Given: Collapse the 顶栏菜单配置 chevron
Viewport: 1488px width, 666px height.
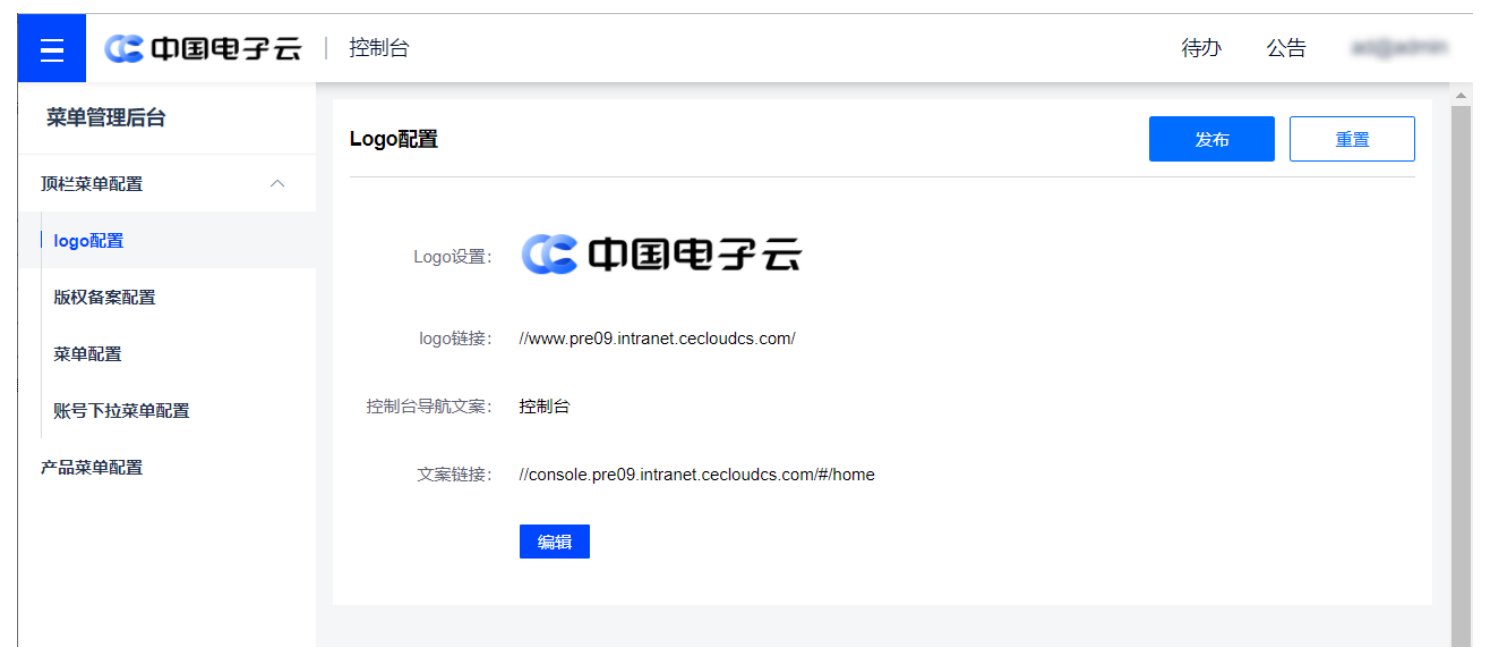Looking at the screenshot, I should [x=278, y=184].
